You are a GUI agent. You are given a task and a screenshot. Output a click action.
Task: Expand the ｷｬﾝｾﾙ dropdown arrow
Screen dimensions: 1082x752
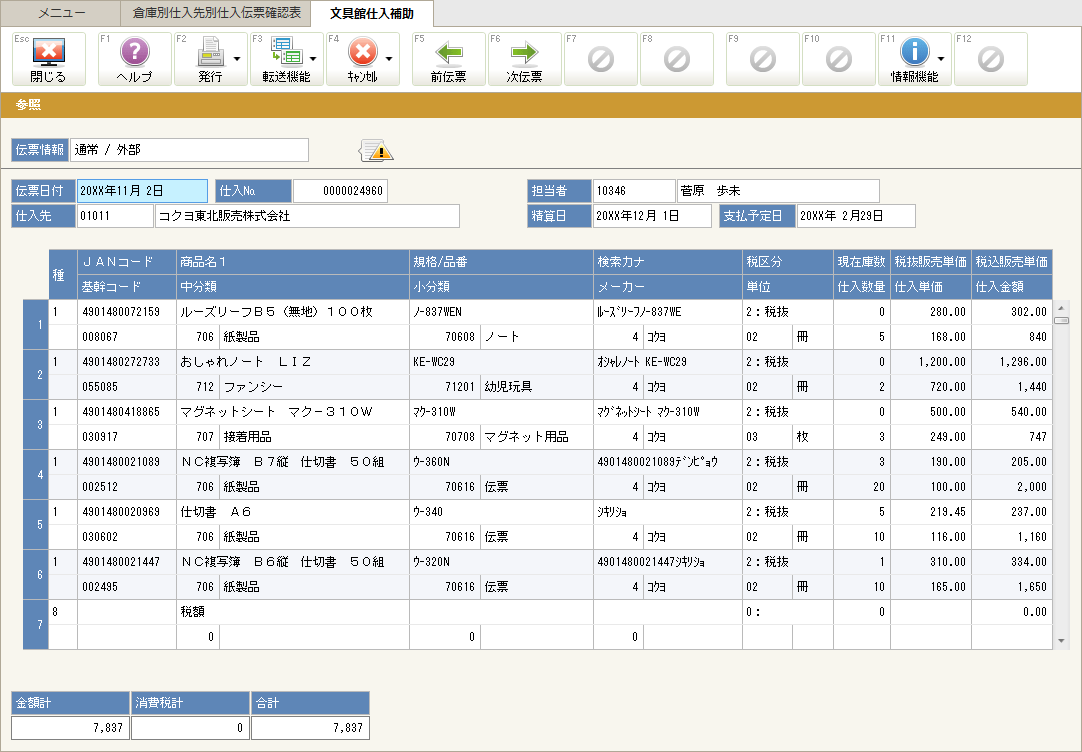389,59
